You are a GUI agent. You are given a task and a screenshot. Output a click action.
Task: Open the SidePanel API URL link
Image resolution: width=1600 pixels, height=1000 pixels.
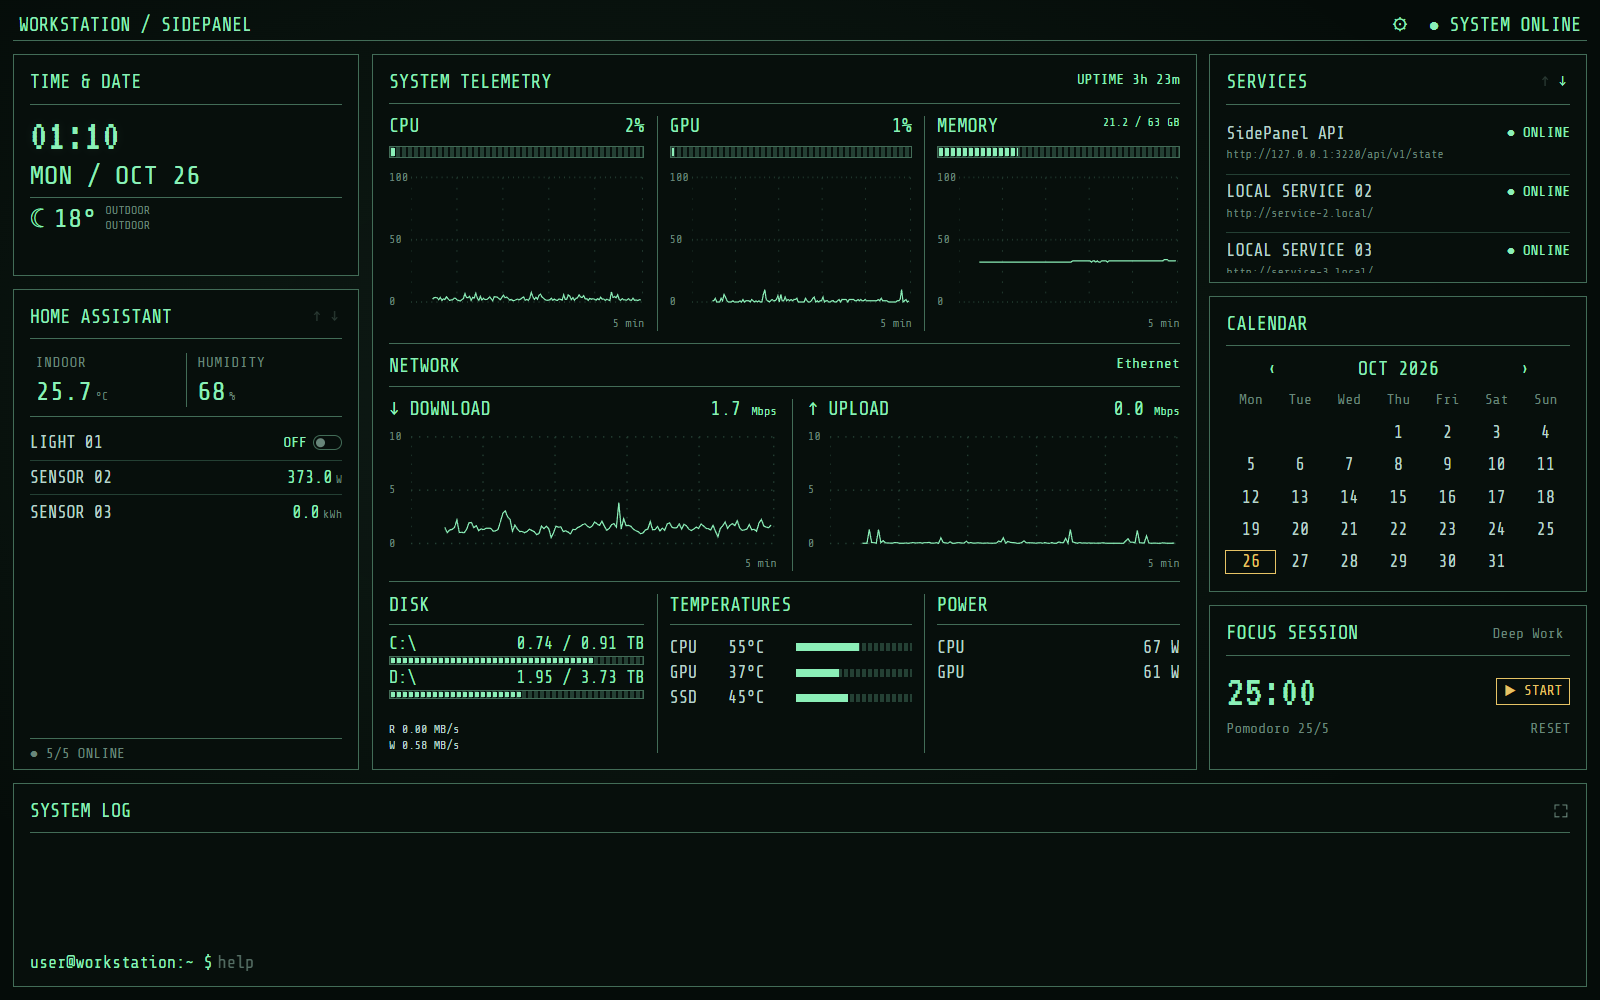(1335, 154)
